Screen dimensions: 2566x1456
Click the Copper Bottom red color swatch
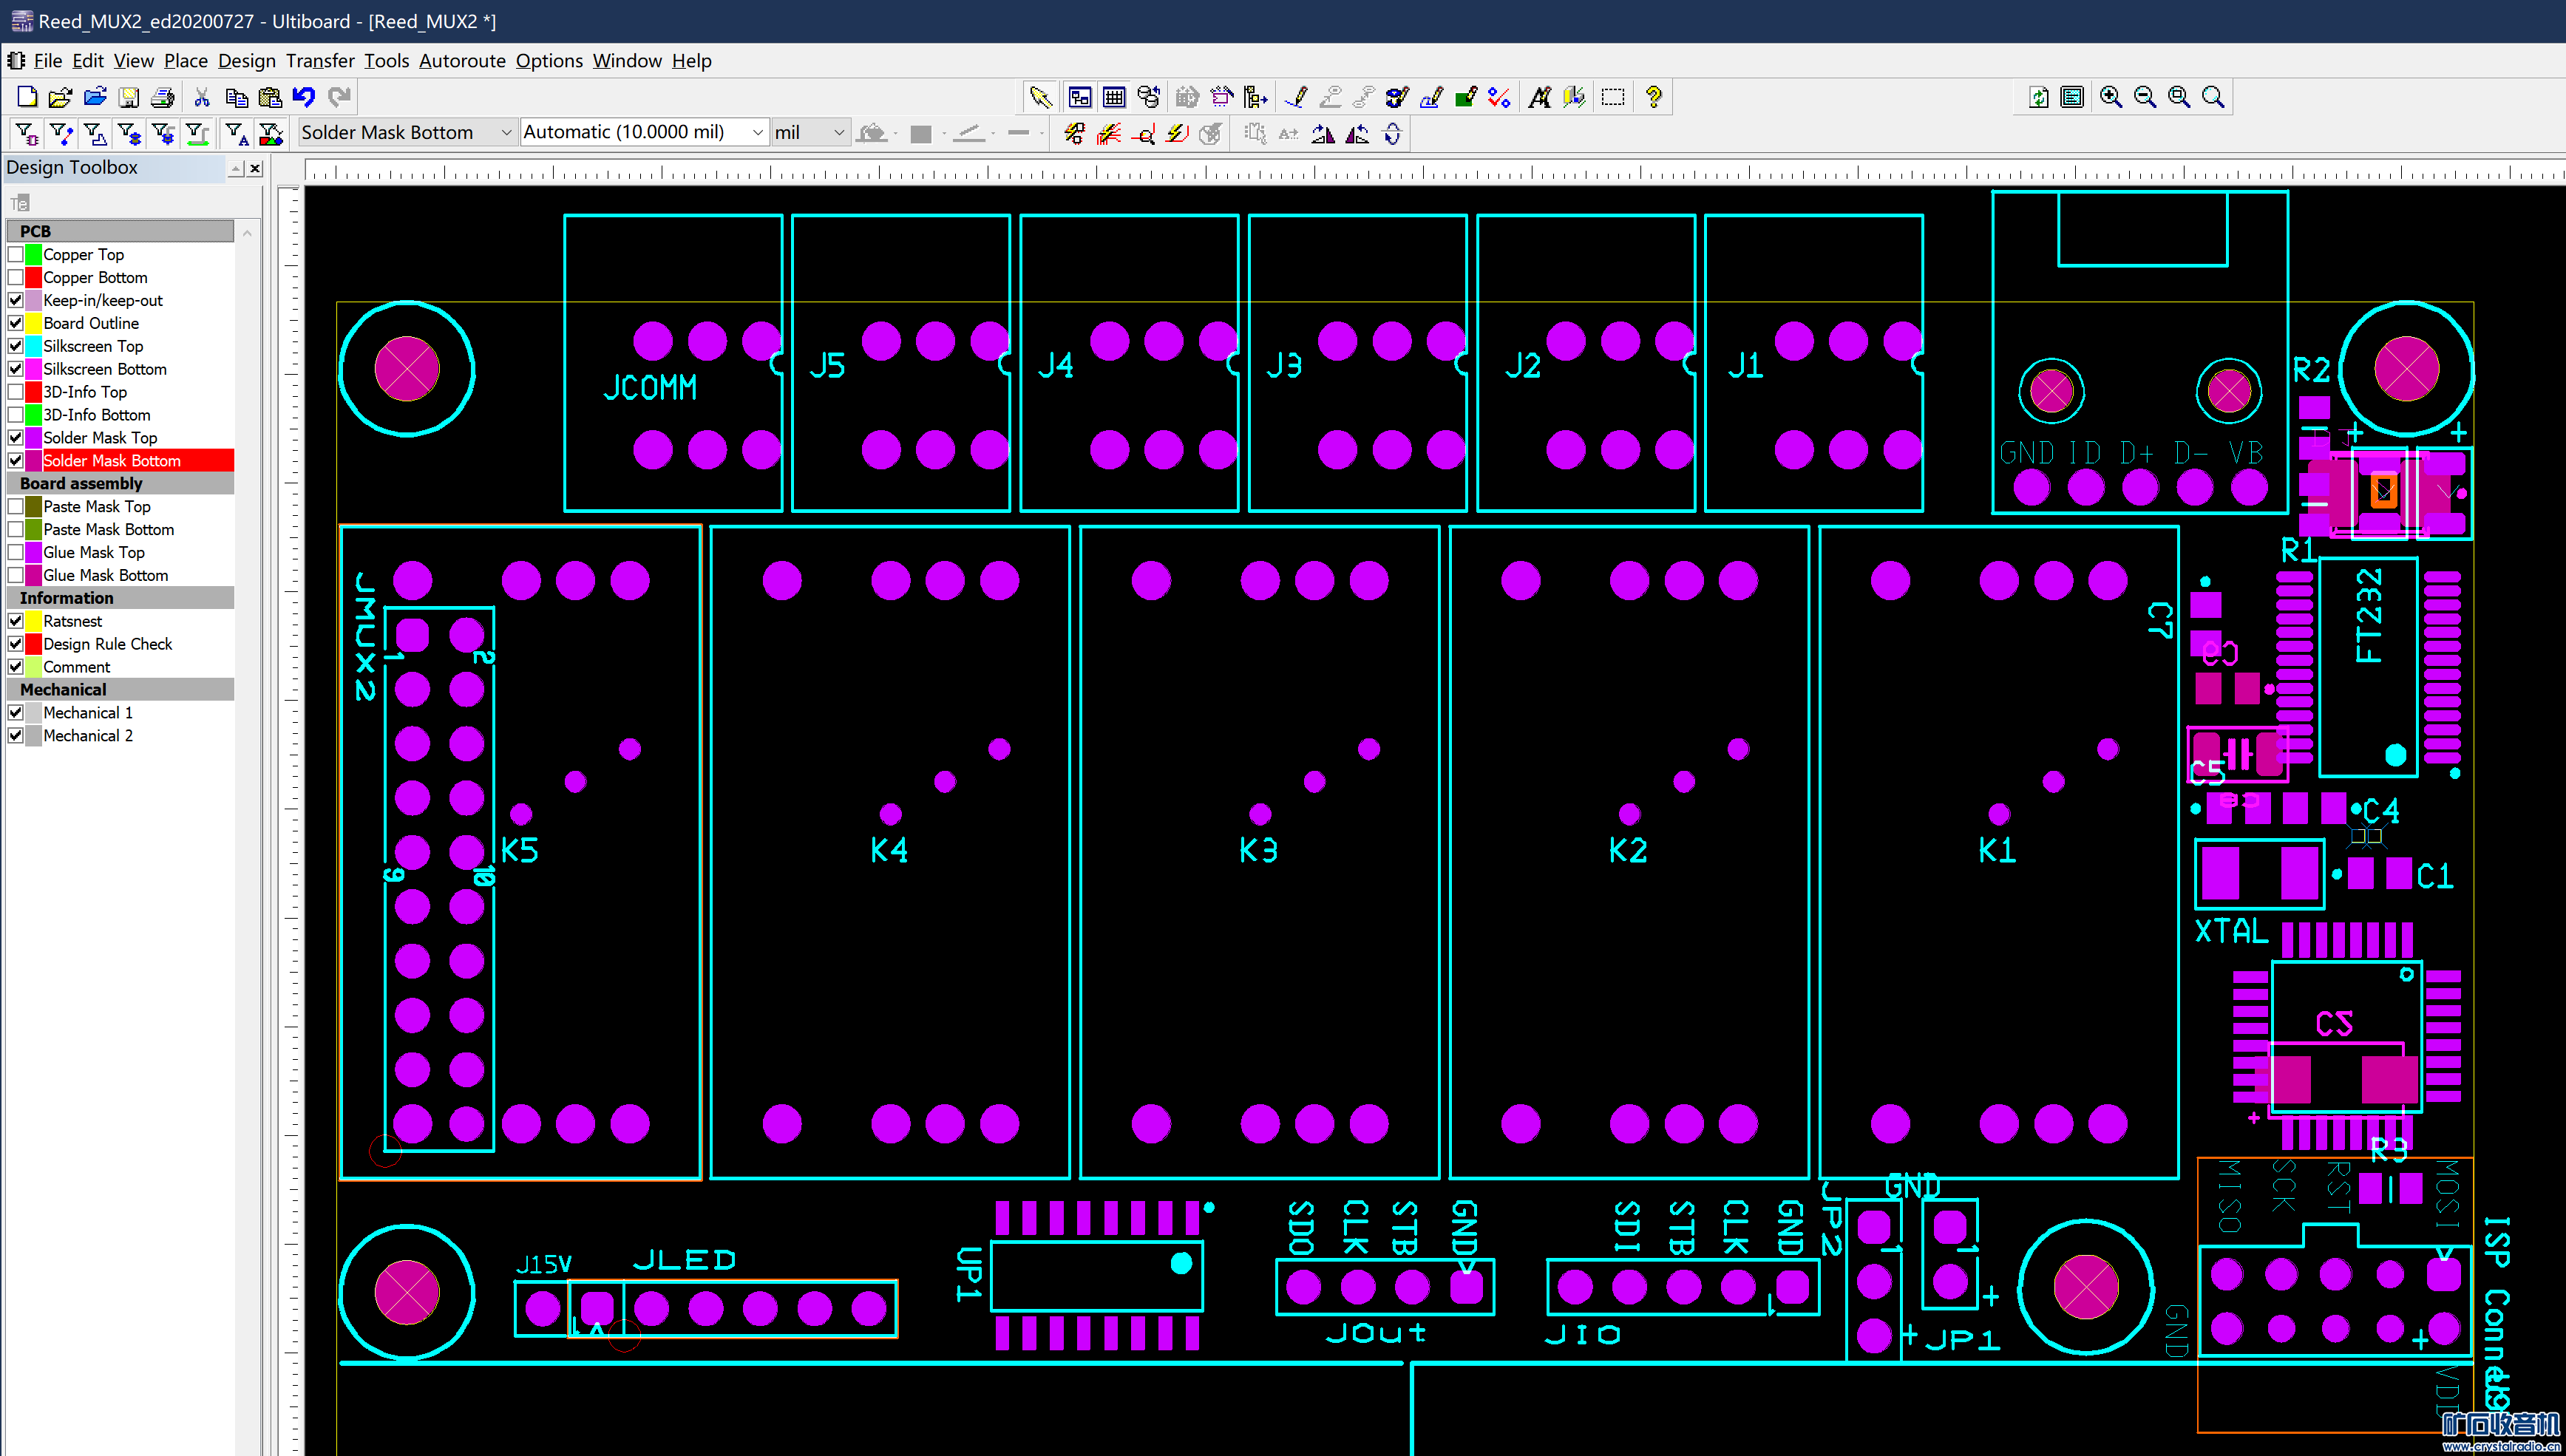[34, 277]
